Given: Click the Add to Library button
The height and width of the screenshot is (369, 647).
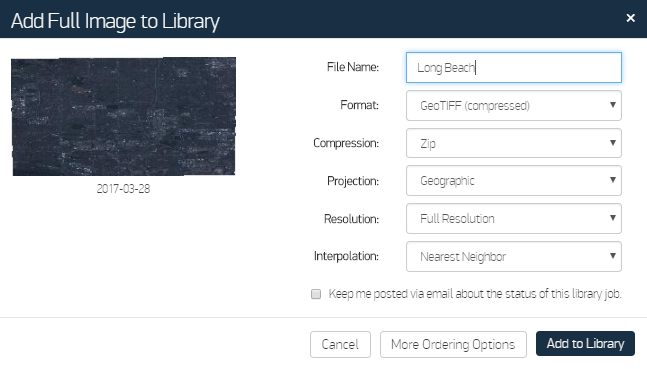Looking at the screenshot, I should (x=585, y=343).
